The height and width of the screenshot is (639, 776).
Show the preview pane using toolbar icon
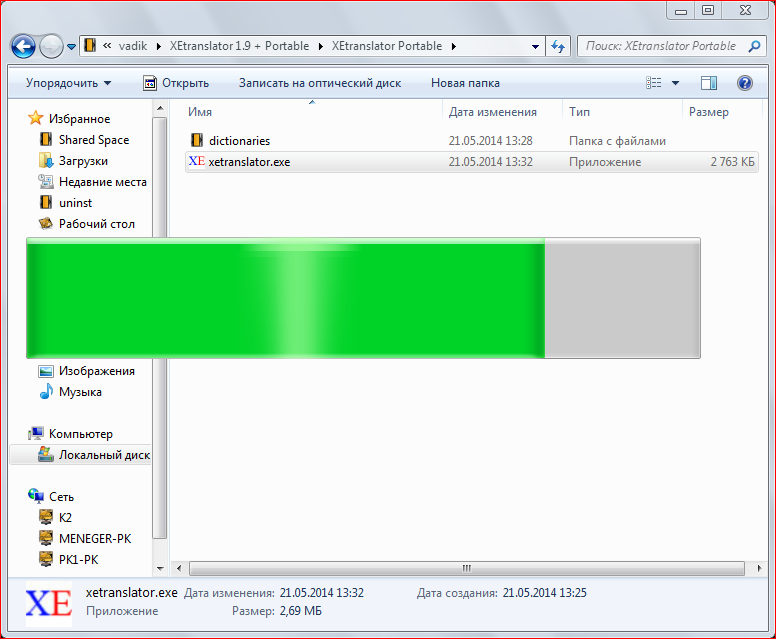[709, 83]
